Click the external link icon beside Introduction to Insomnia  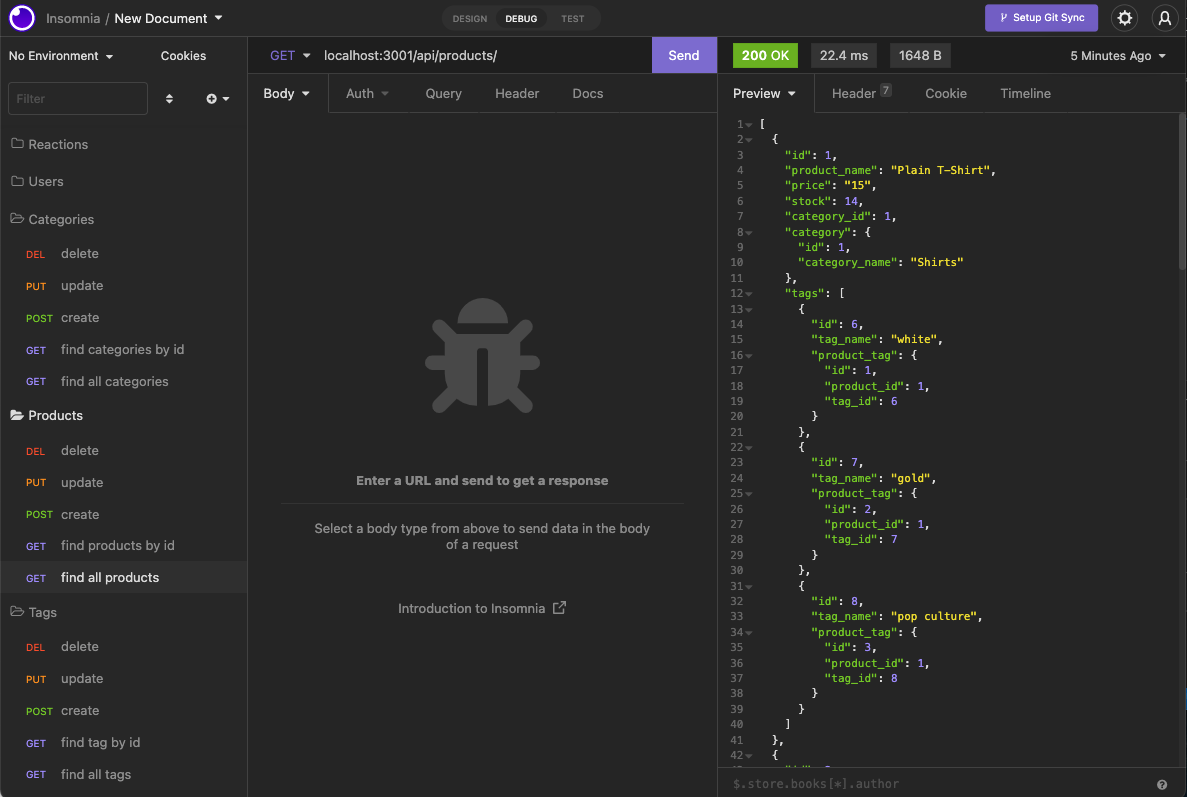point(559,608)
